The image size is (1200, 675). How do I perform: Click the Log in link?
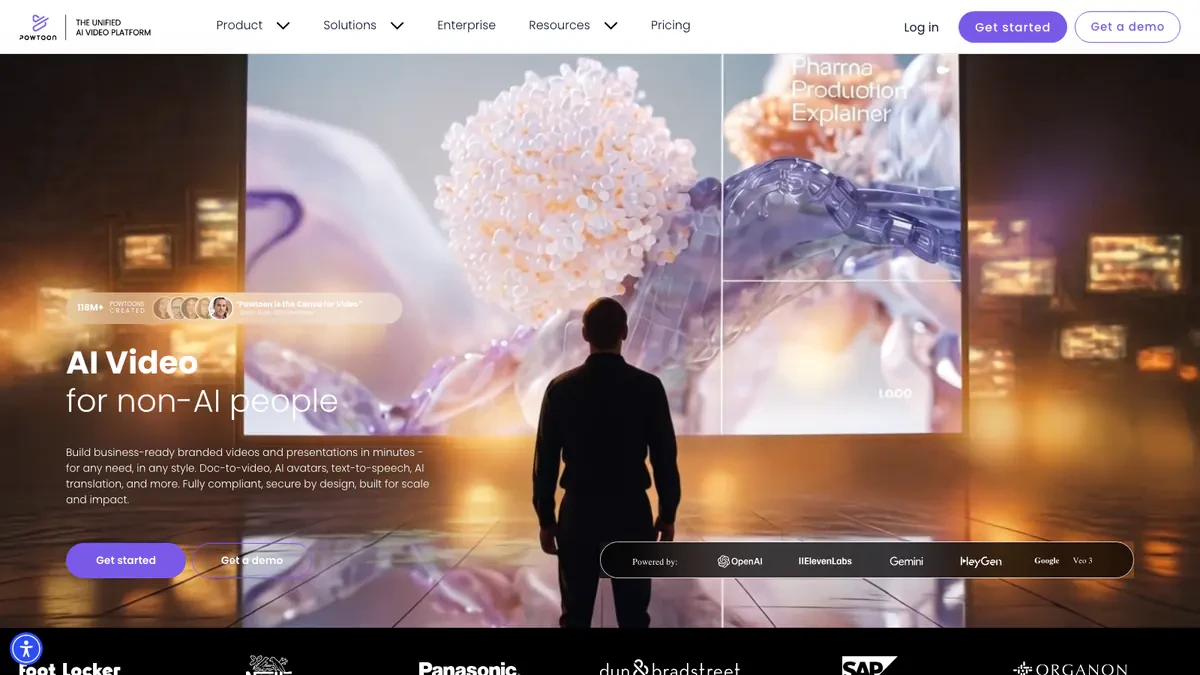(x=921, y=27)
